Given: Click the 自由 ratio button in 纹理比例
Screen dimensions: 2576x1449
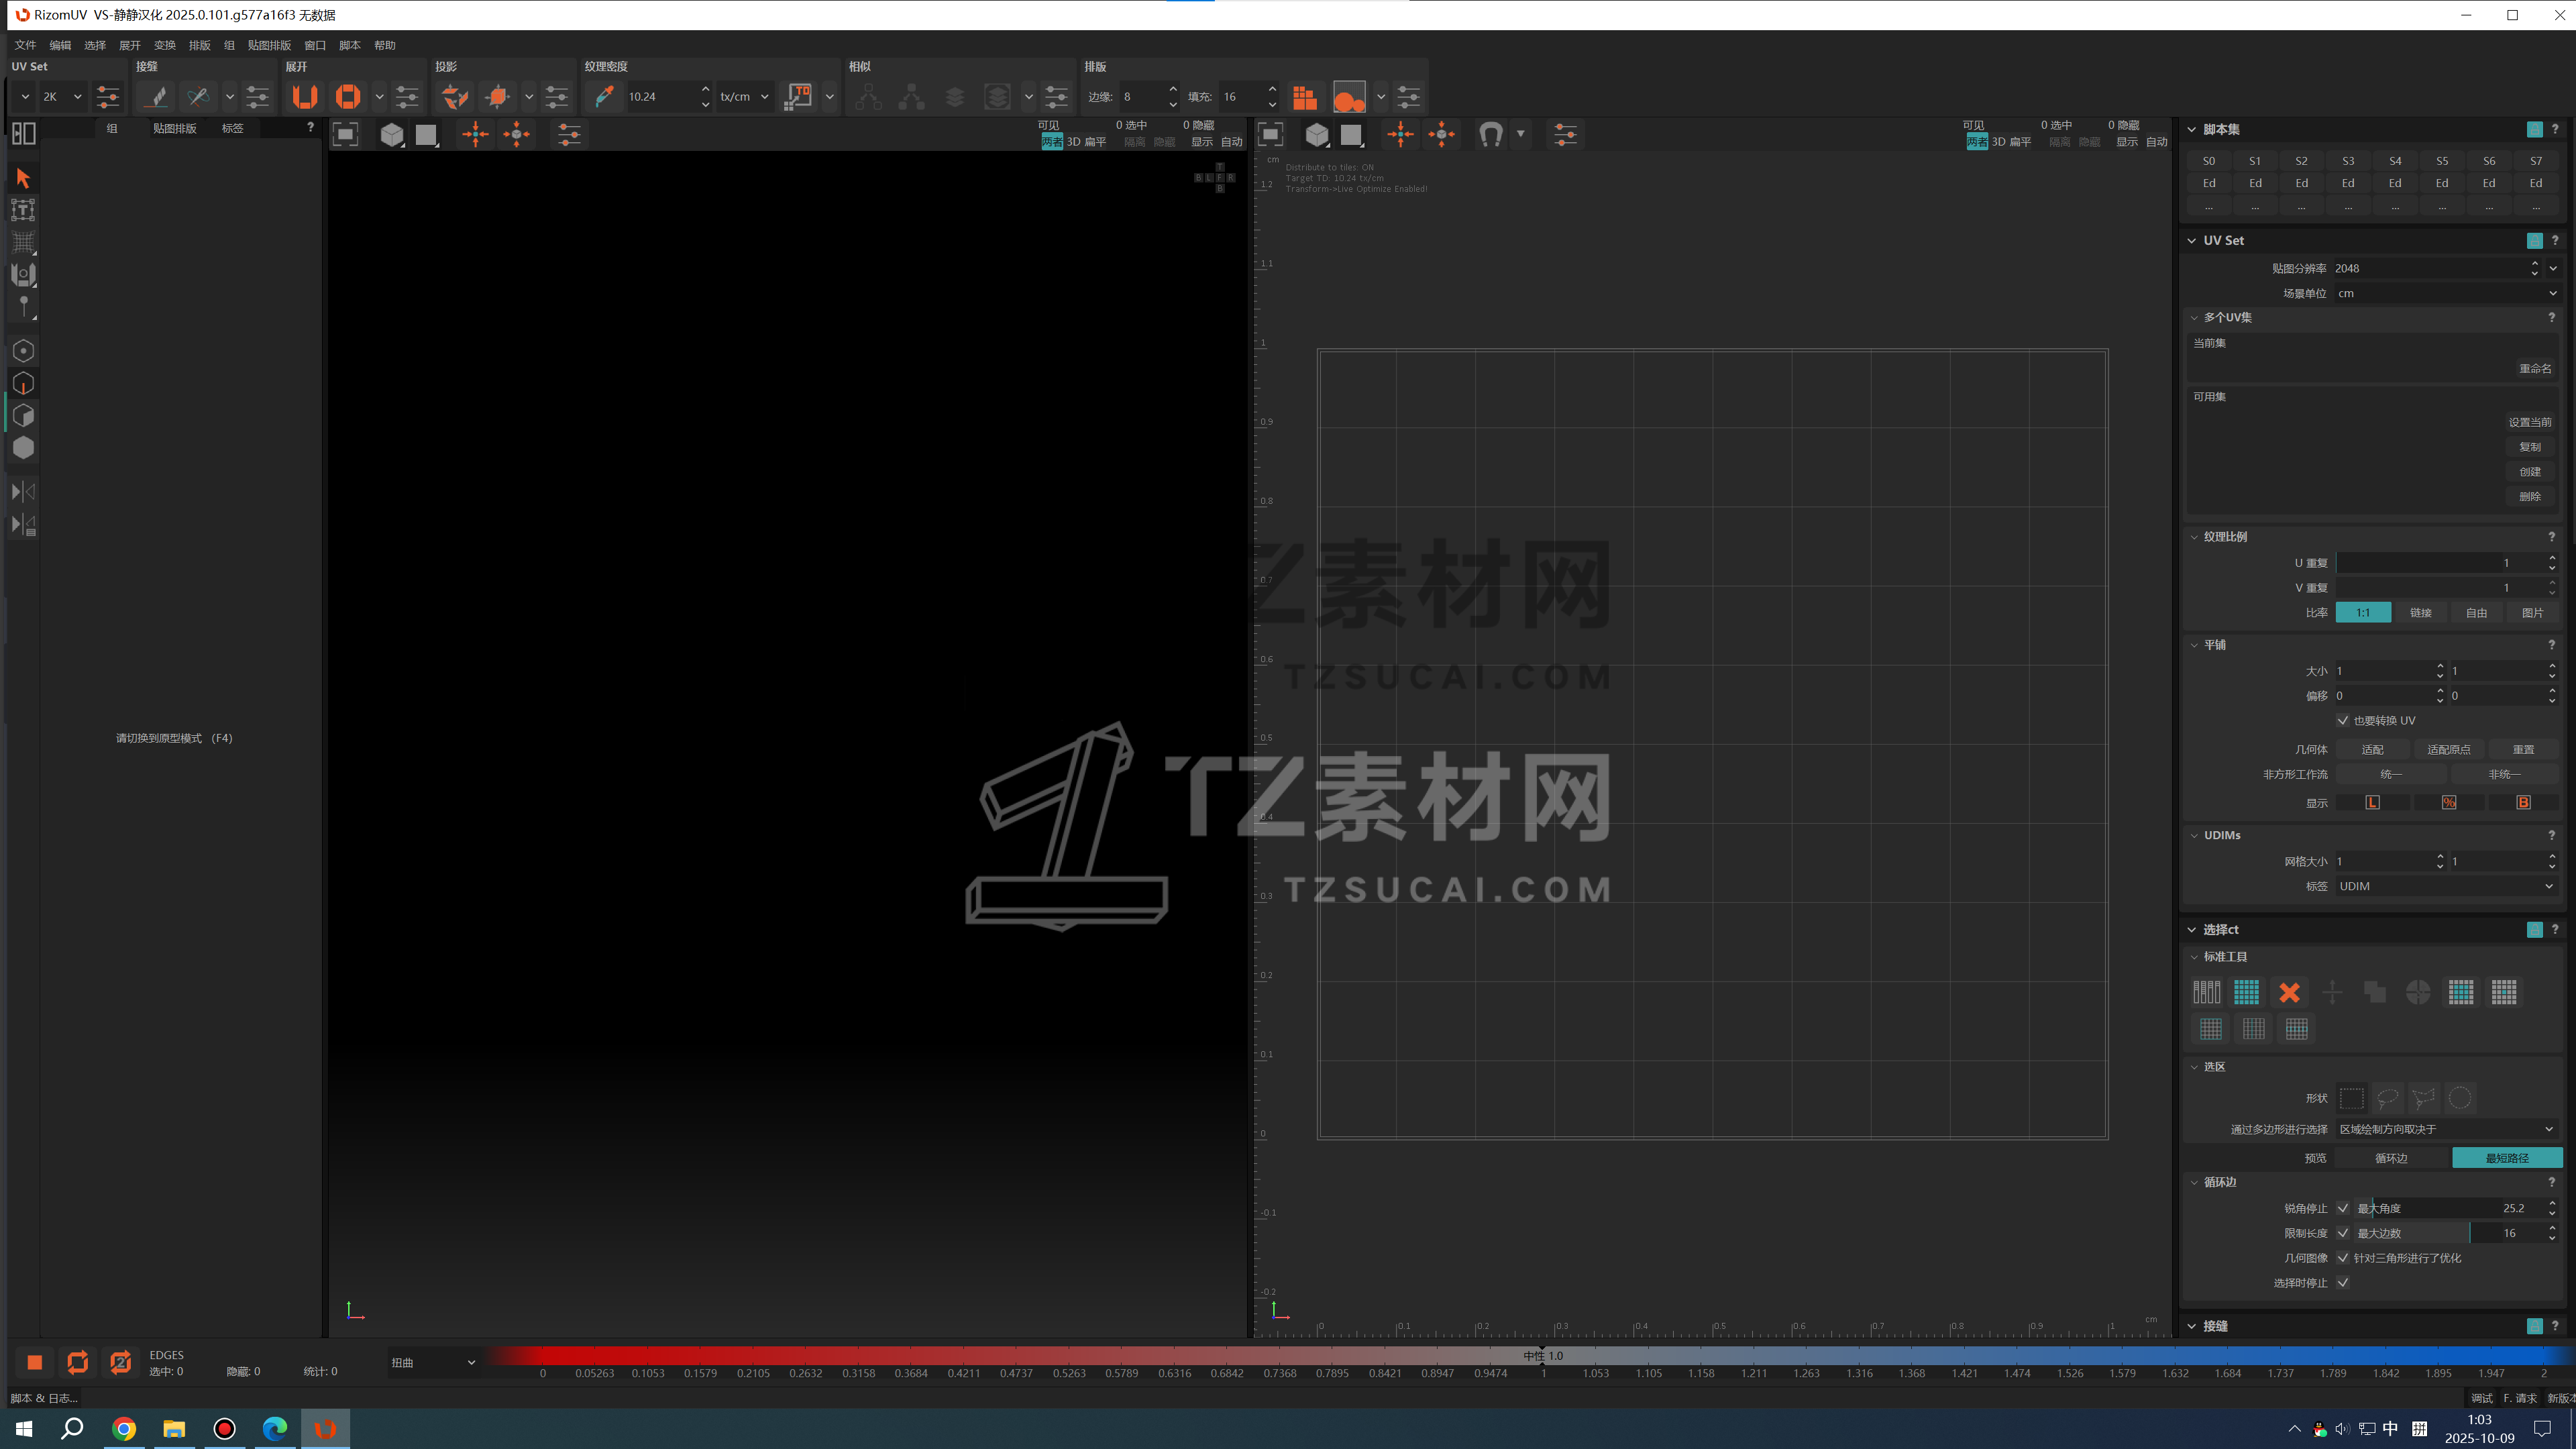Looking at the screenshot, I should (2477, 611).
